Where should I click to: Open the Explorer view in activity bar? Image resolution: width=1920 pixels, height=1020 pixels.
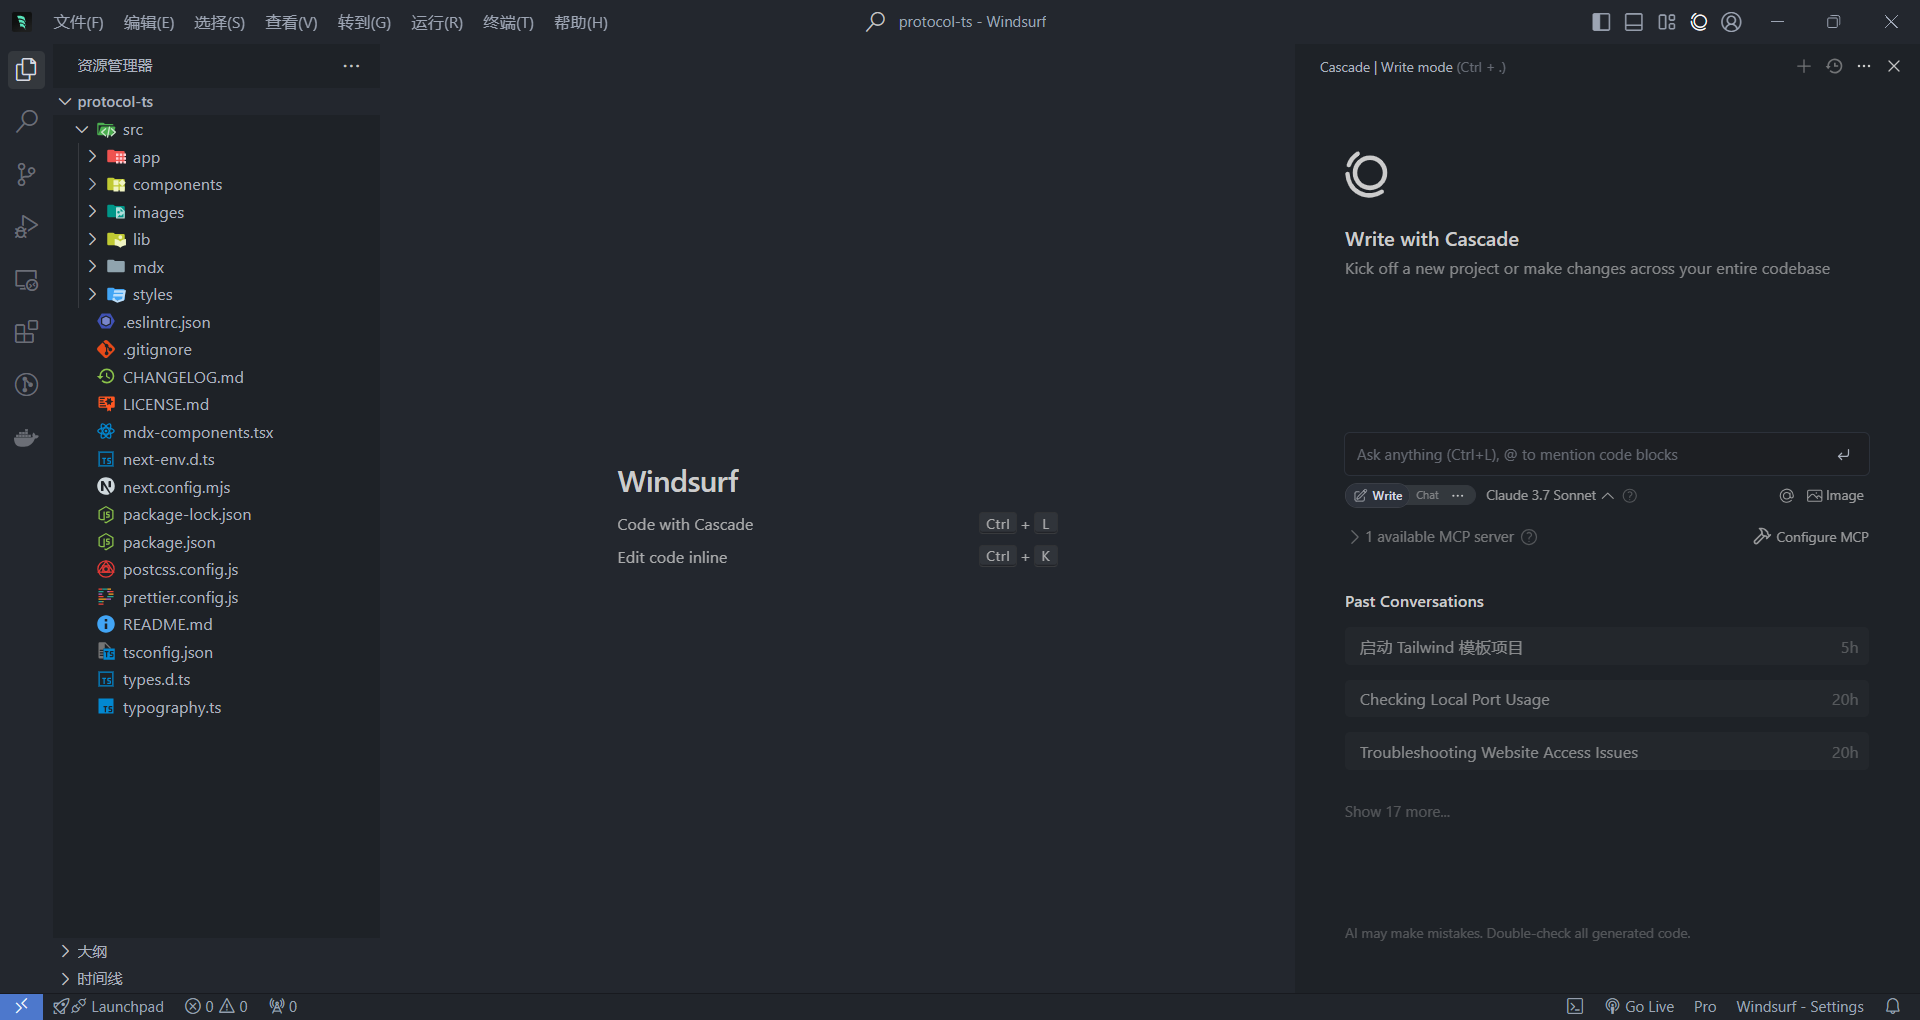tap(26, 70)
